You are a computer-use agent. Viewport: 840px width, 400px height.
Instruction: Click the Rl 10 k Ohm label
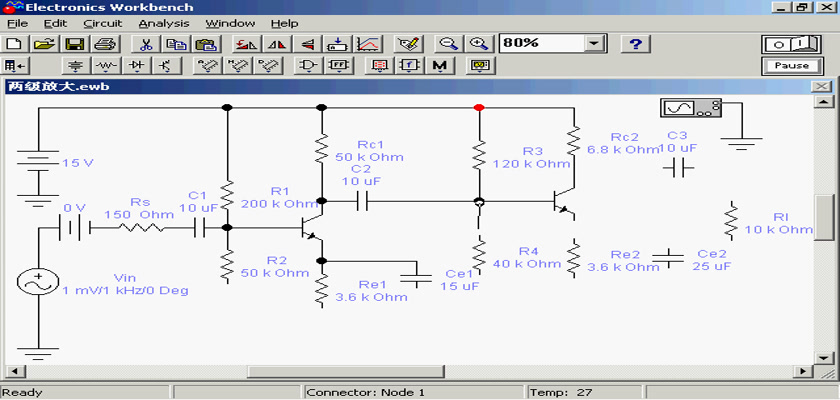(779, 223)
